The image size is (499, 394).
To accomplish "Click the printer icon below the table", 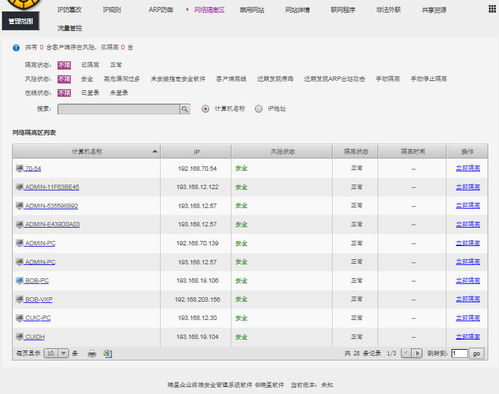I will click(x=92, y=354).
